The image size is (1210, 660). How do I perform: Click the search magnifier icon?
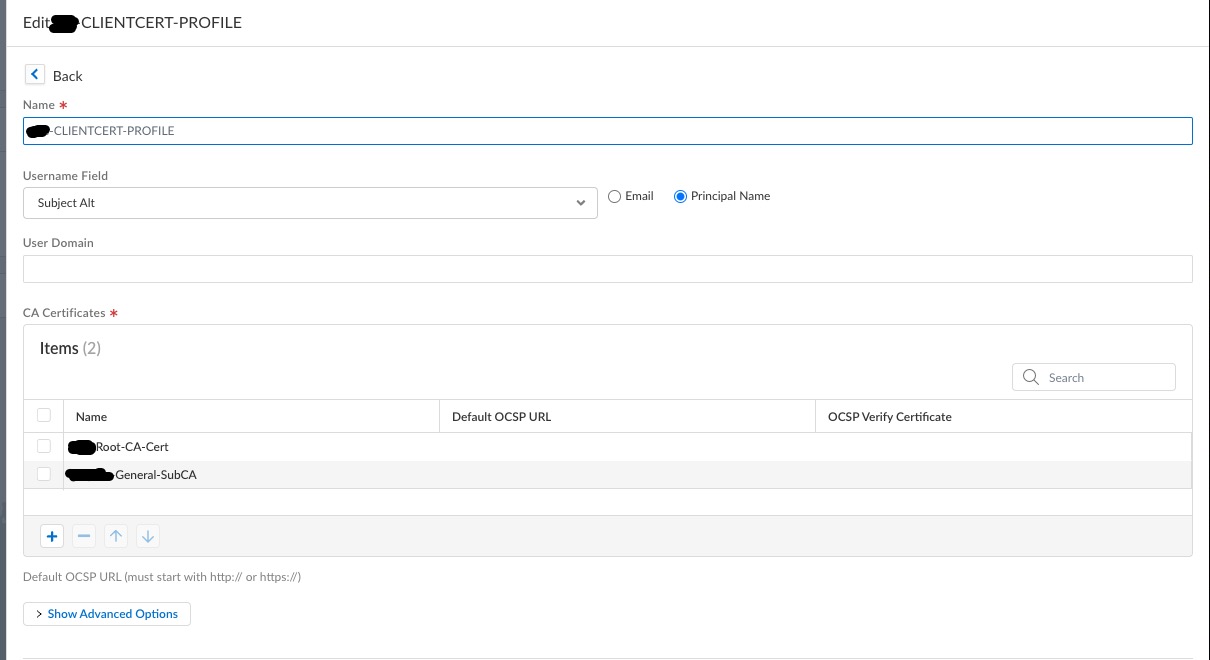1031,378
